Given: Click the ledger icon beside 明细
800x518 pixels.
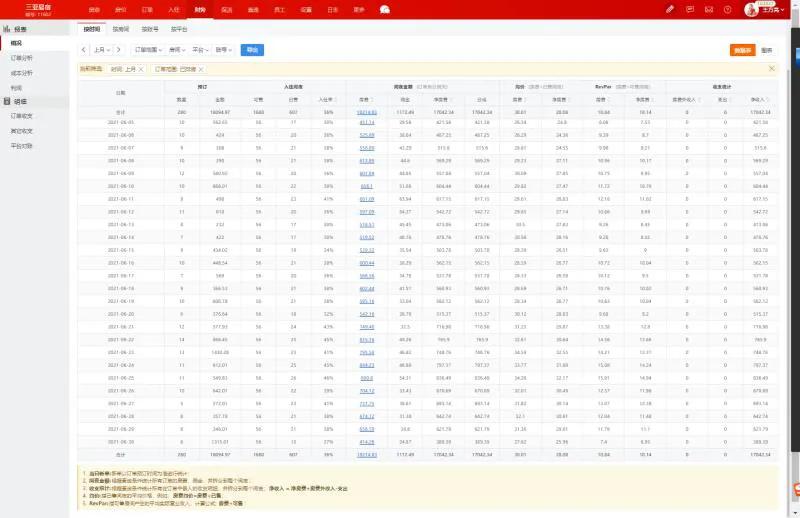Looking at the screenshot, I should pos(7,101).
